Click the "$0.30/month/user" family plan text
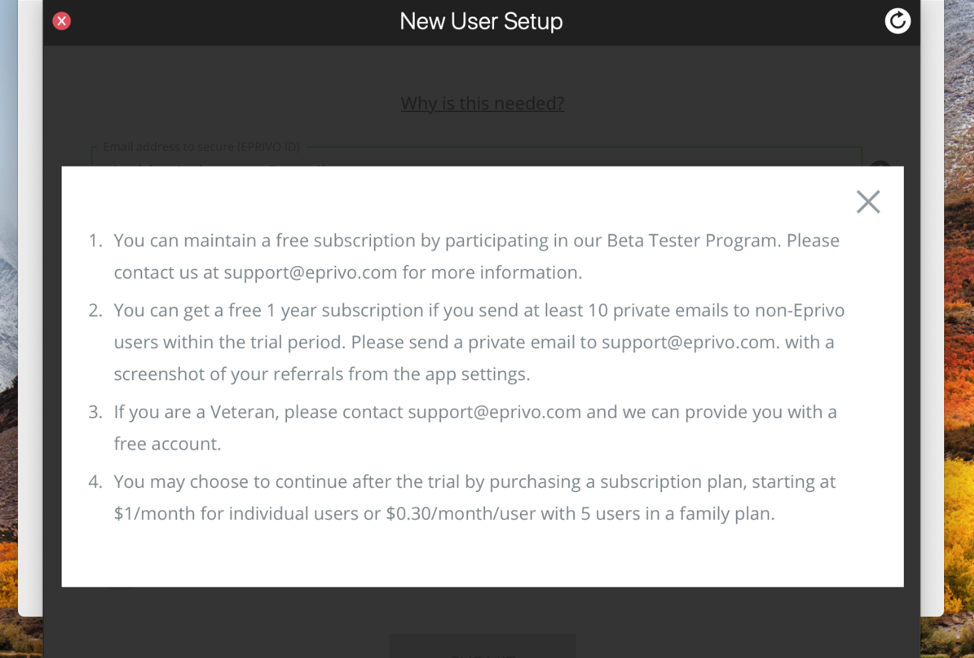 (x=458, y=514)
